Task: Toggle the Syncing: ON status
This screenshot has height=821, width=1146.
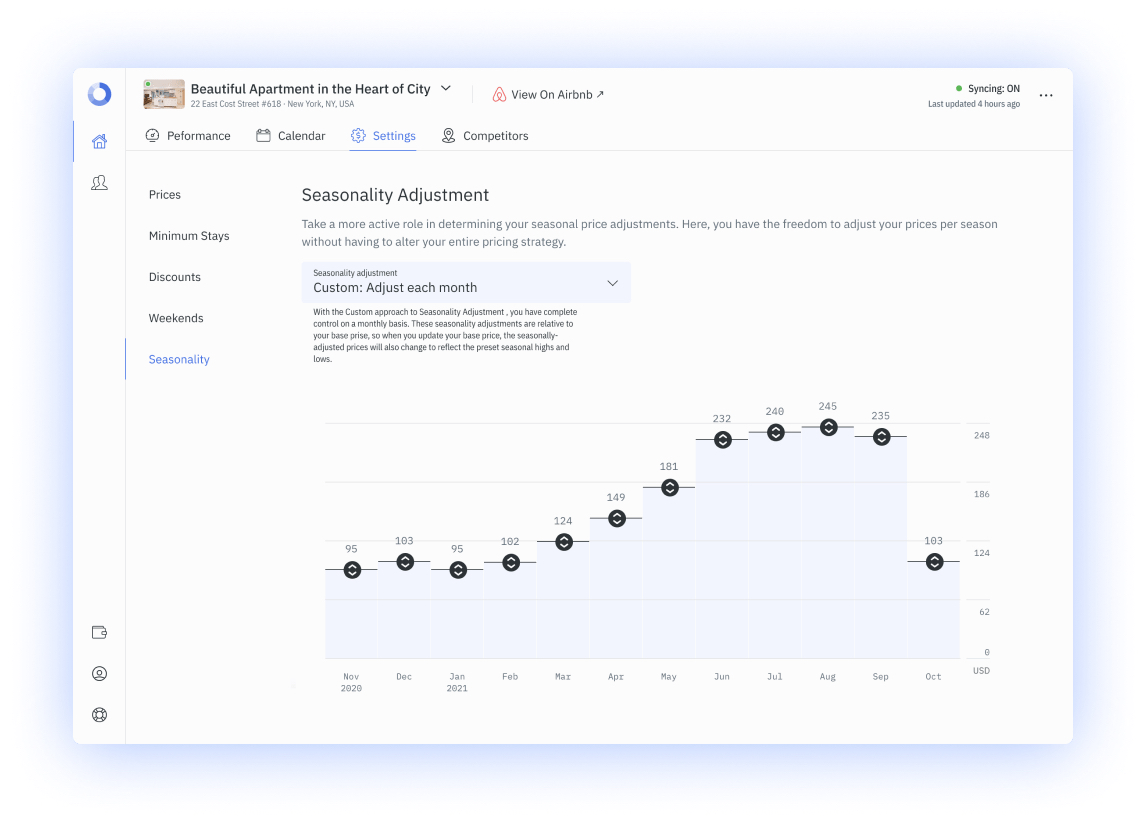Action: (990, 88)
